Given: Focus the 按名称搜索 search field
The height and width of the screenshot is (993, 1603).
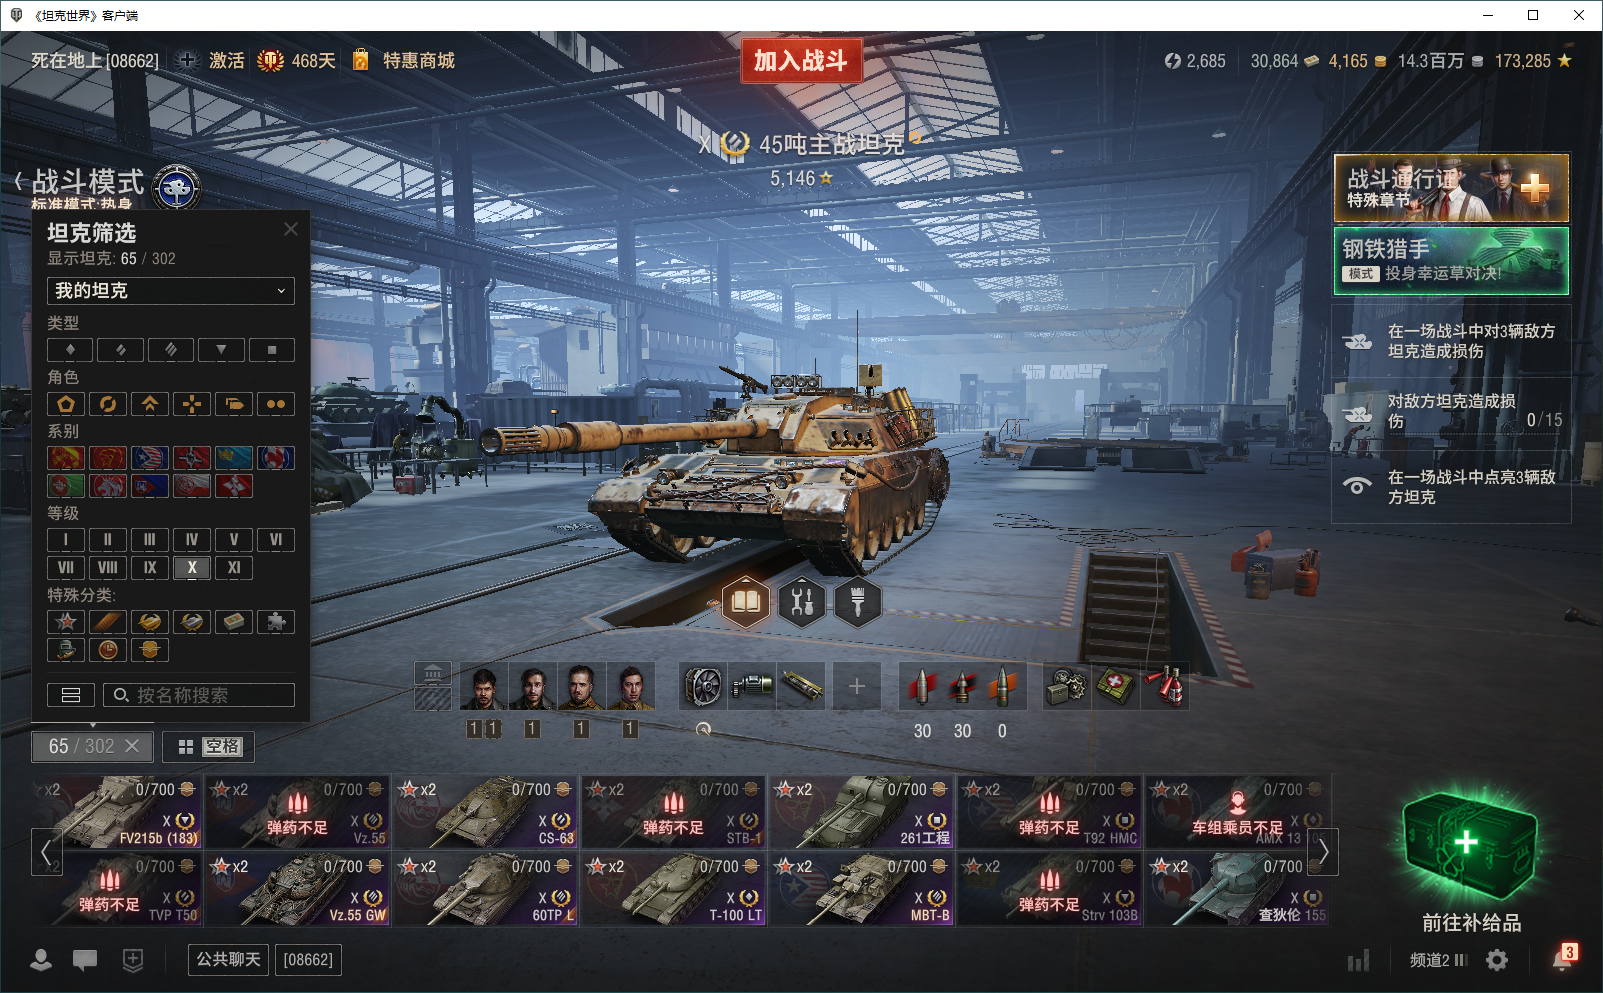Looking at the screenshot, I should click(199, 695).
